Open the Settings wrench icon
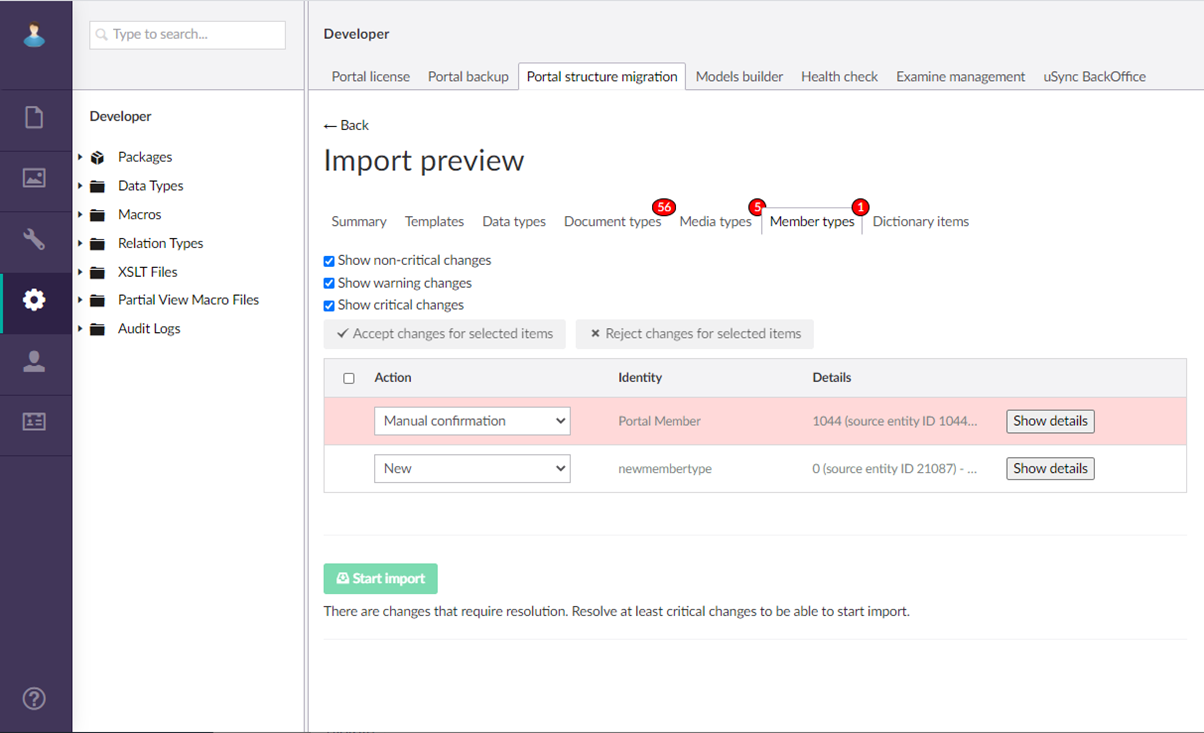This screenshot has height=733, width=1204. [35, 239]
